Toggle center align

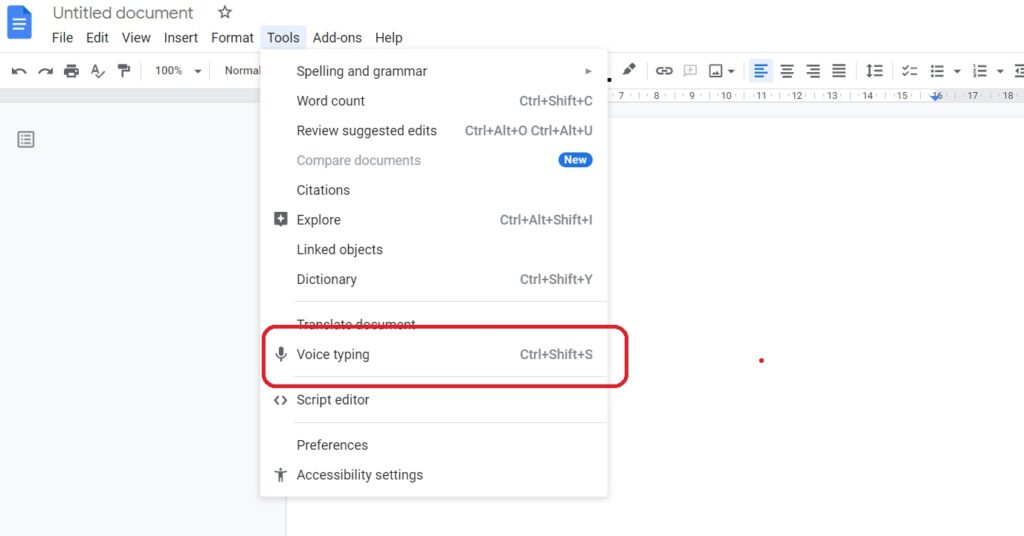pyautogui.click(x=787, y=71)
